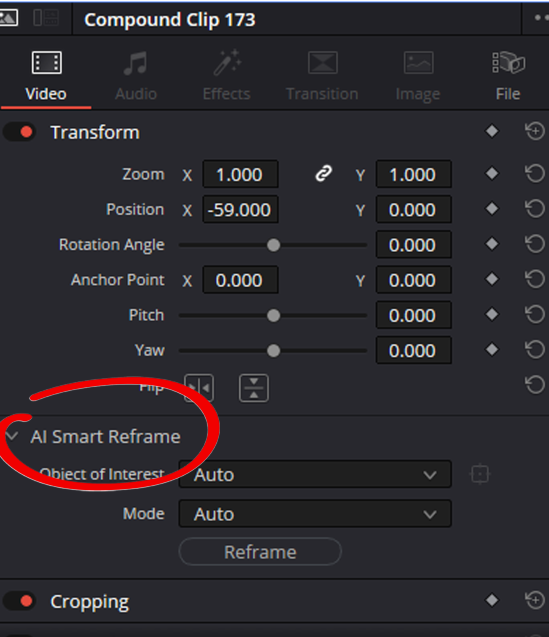This screenshot has height=637, width=549.
Task: Click the Yaw value field
Action: tap(414, 350)
